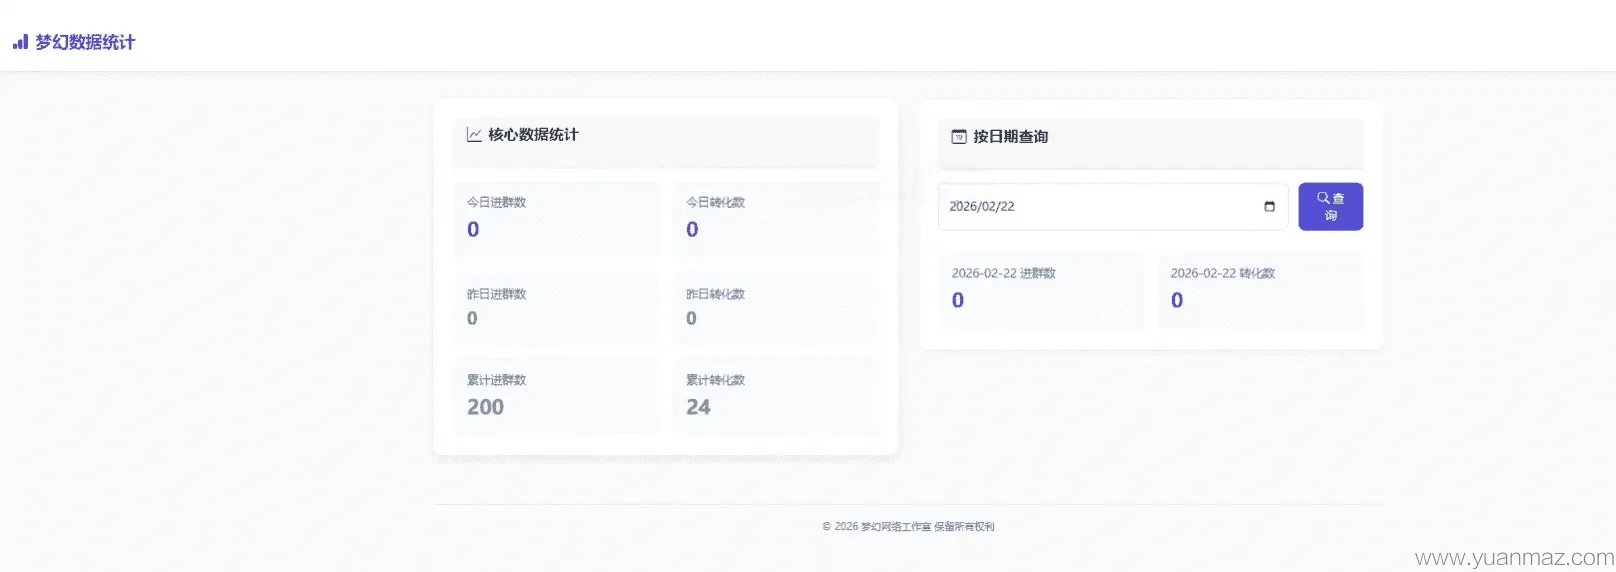Viewport: 1616px width, 572px height.
Task: Click the 2026-02-22 转化数 label
Action: (x=1222, y=273)
